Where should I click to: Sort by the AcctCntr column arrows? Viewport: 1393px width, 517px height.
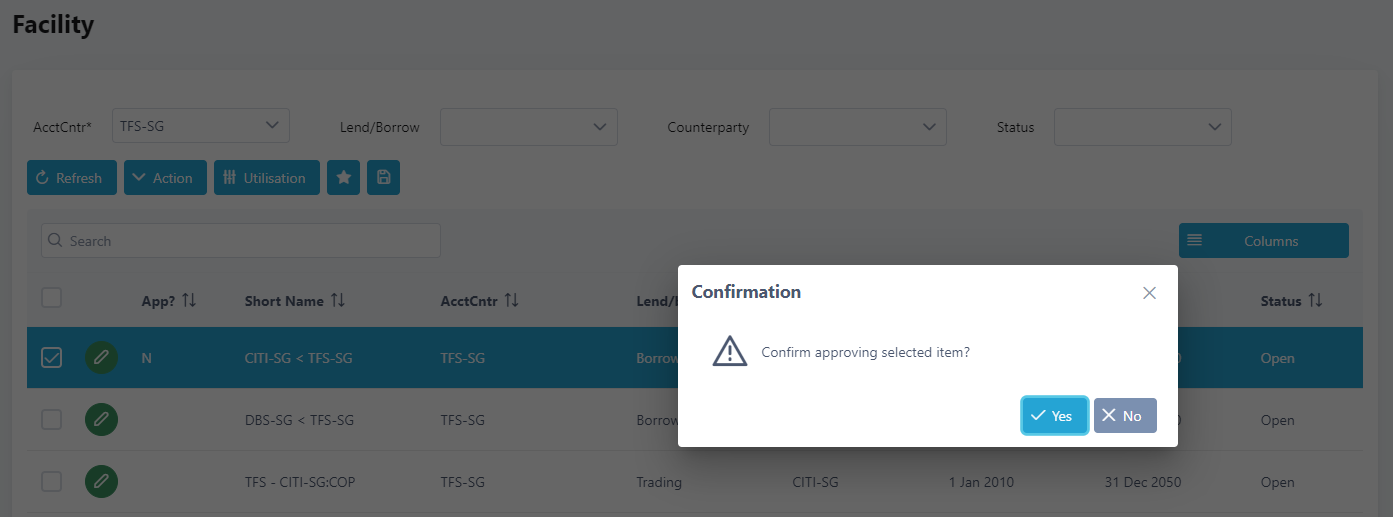click(x=511, y=301)
